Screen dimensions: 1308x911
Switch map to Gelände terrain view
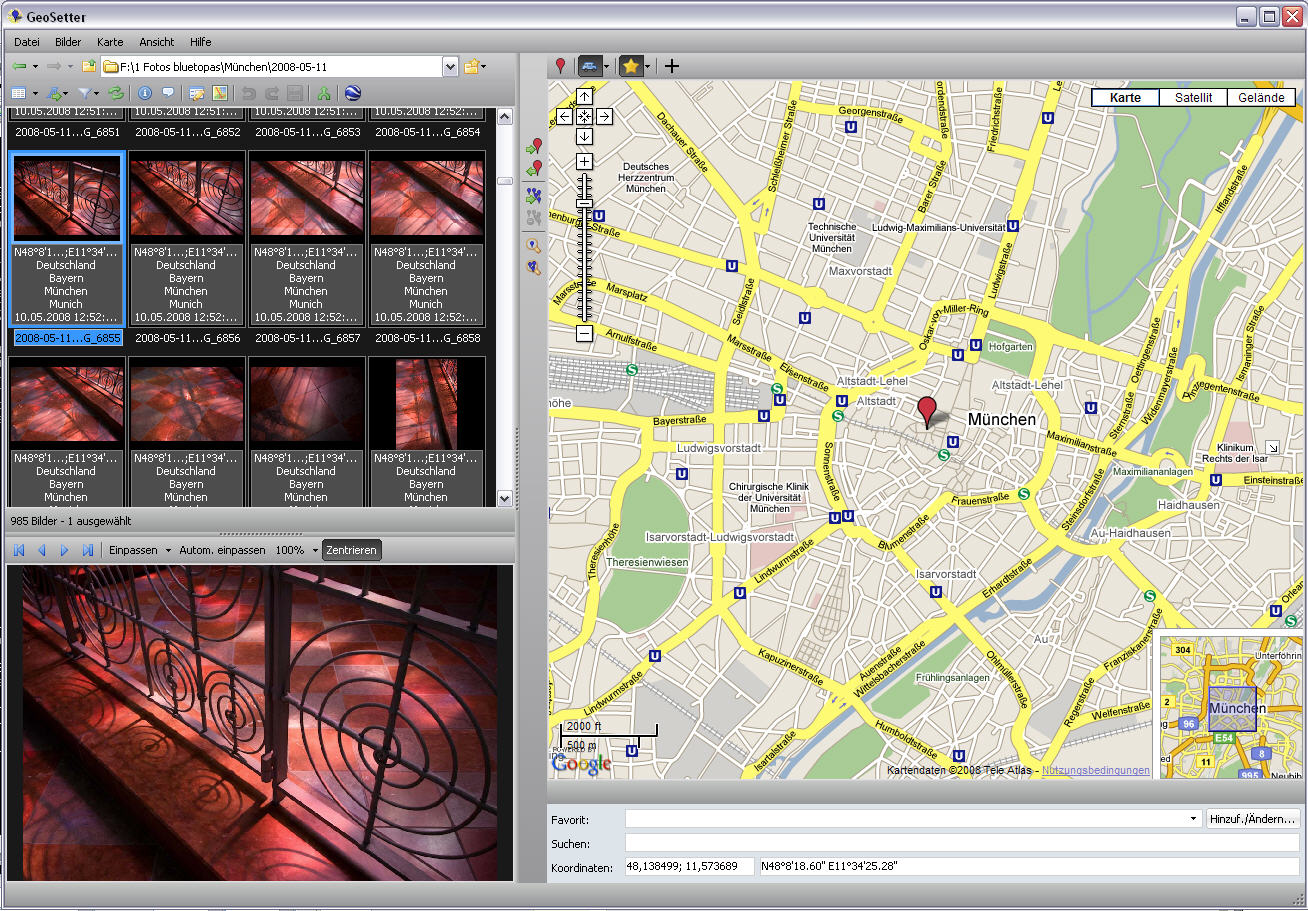(x=1261, y=98)
